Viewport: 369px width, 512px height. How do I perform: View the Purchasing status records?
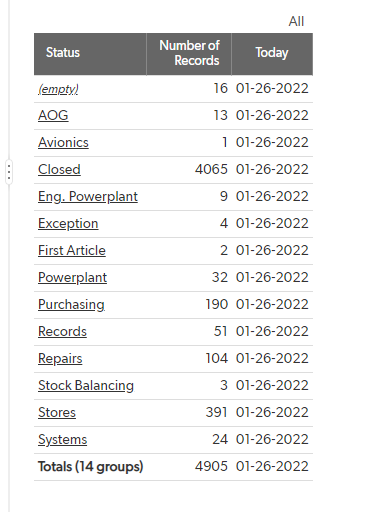pos(71,305)
